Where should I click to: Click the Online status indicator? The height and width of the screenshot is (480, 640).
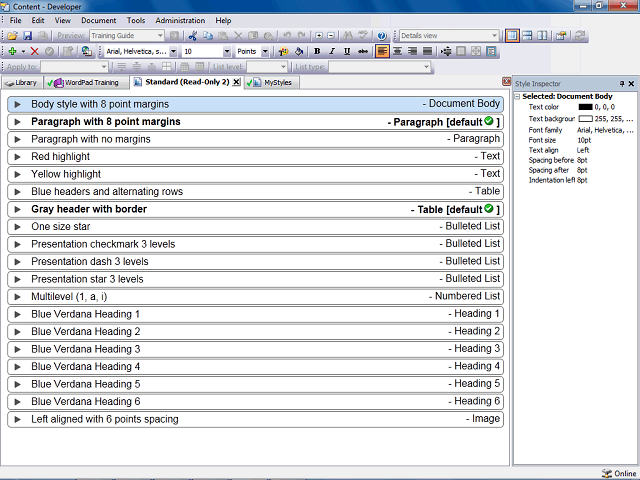619,473
